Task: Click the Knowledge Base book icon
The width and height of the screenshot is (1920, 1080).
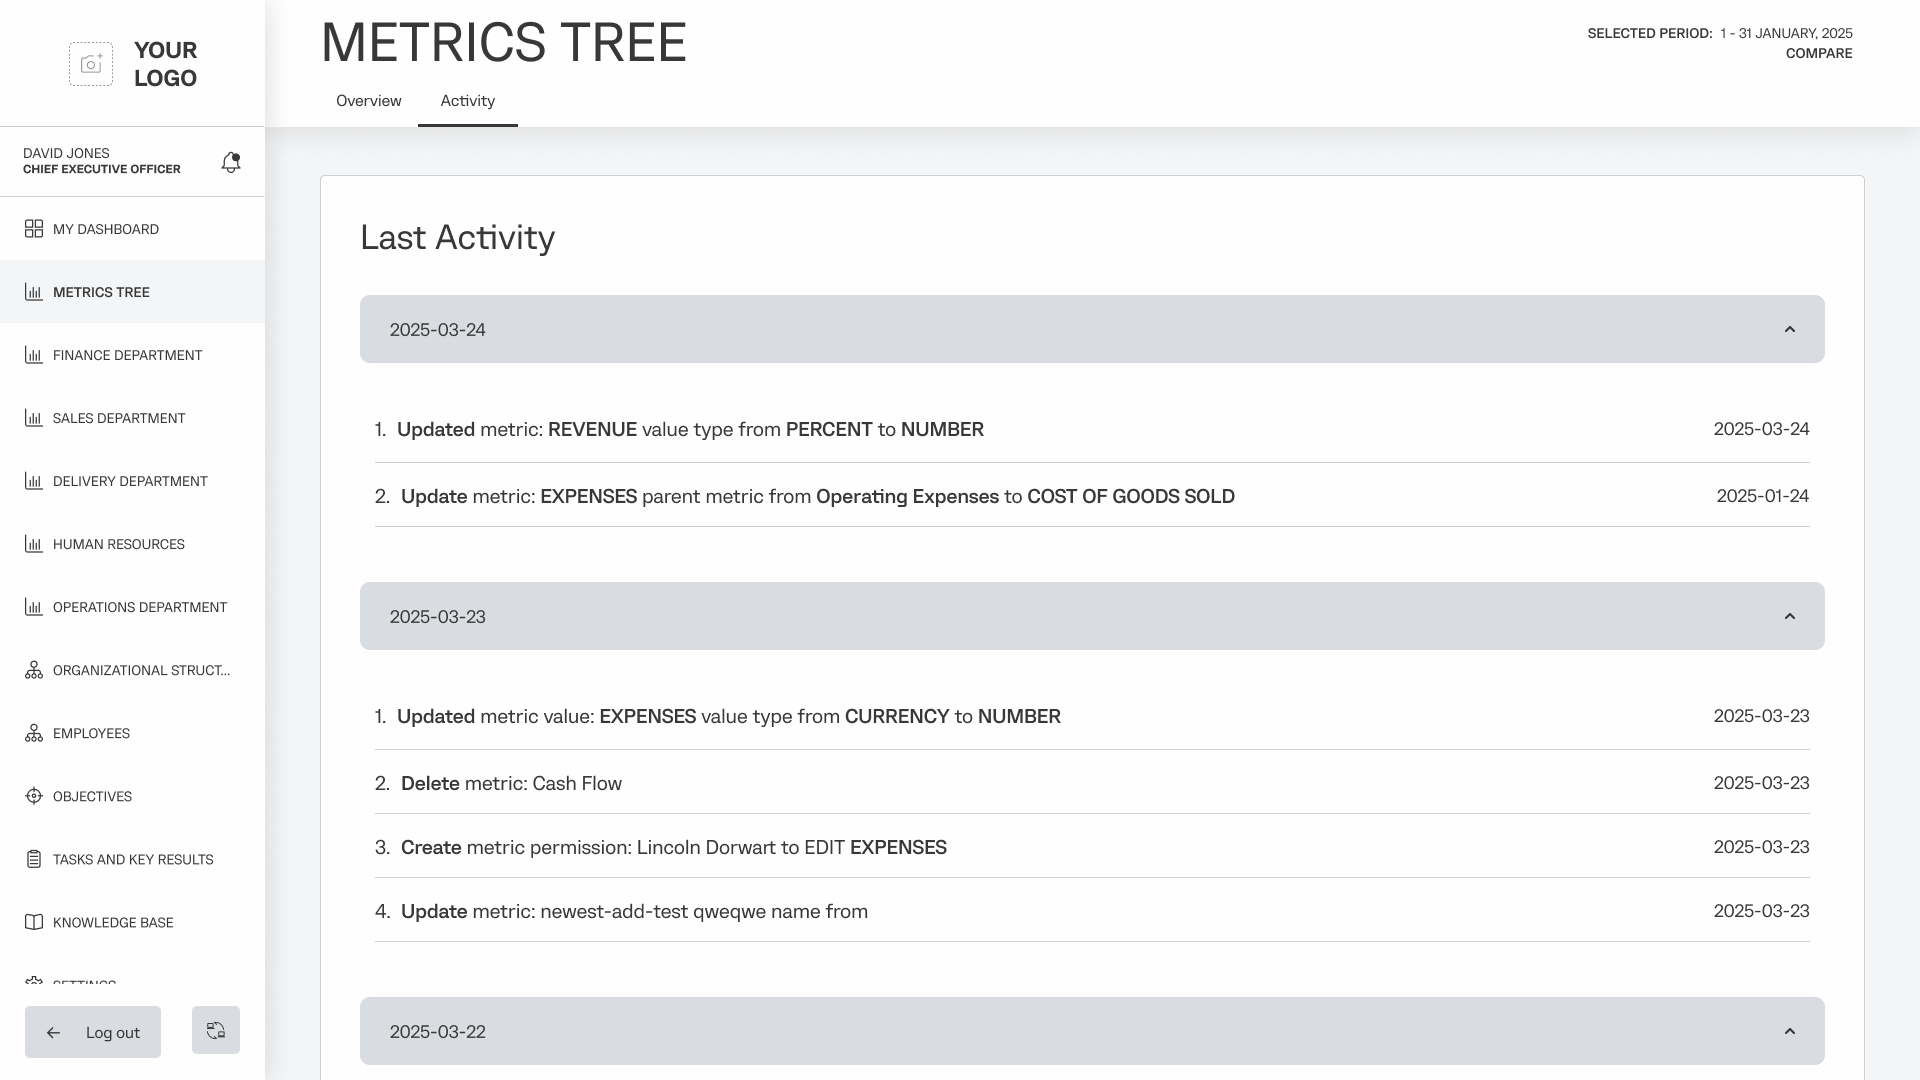Action: (x=34, y=922)
